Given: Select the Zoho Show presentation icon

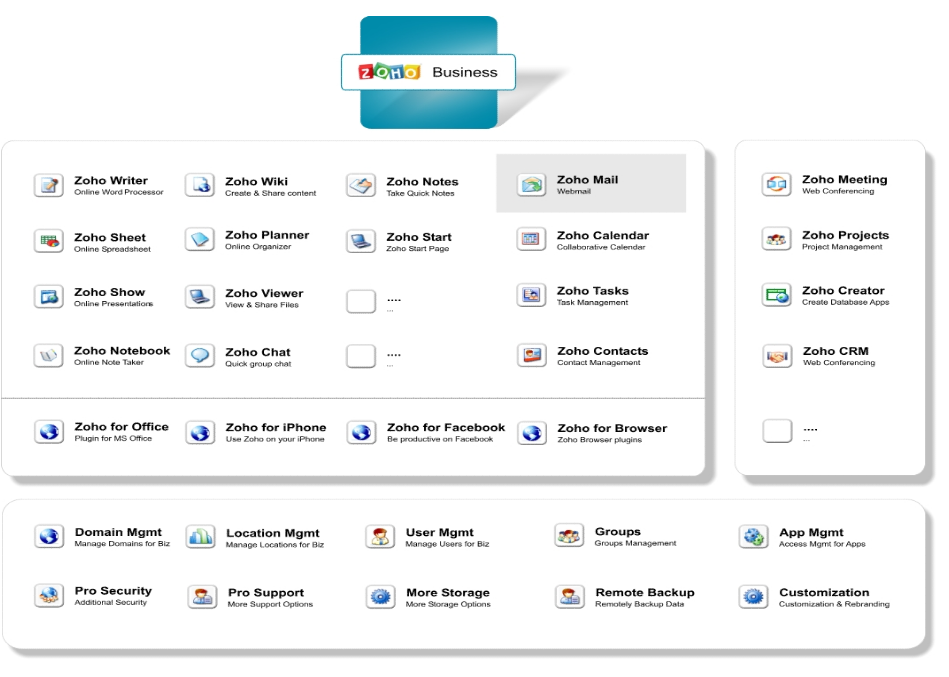Looking at the screenshot, I should coord(49,296).
